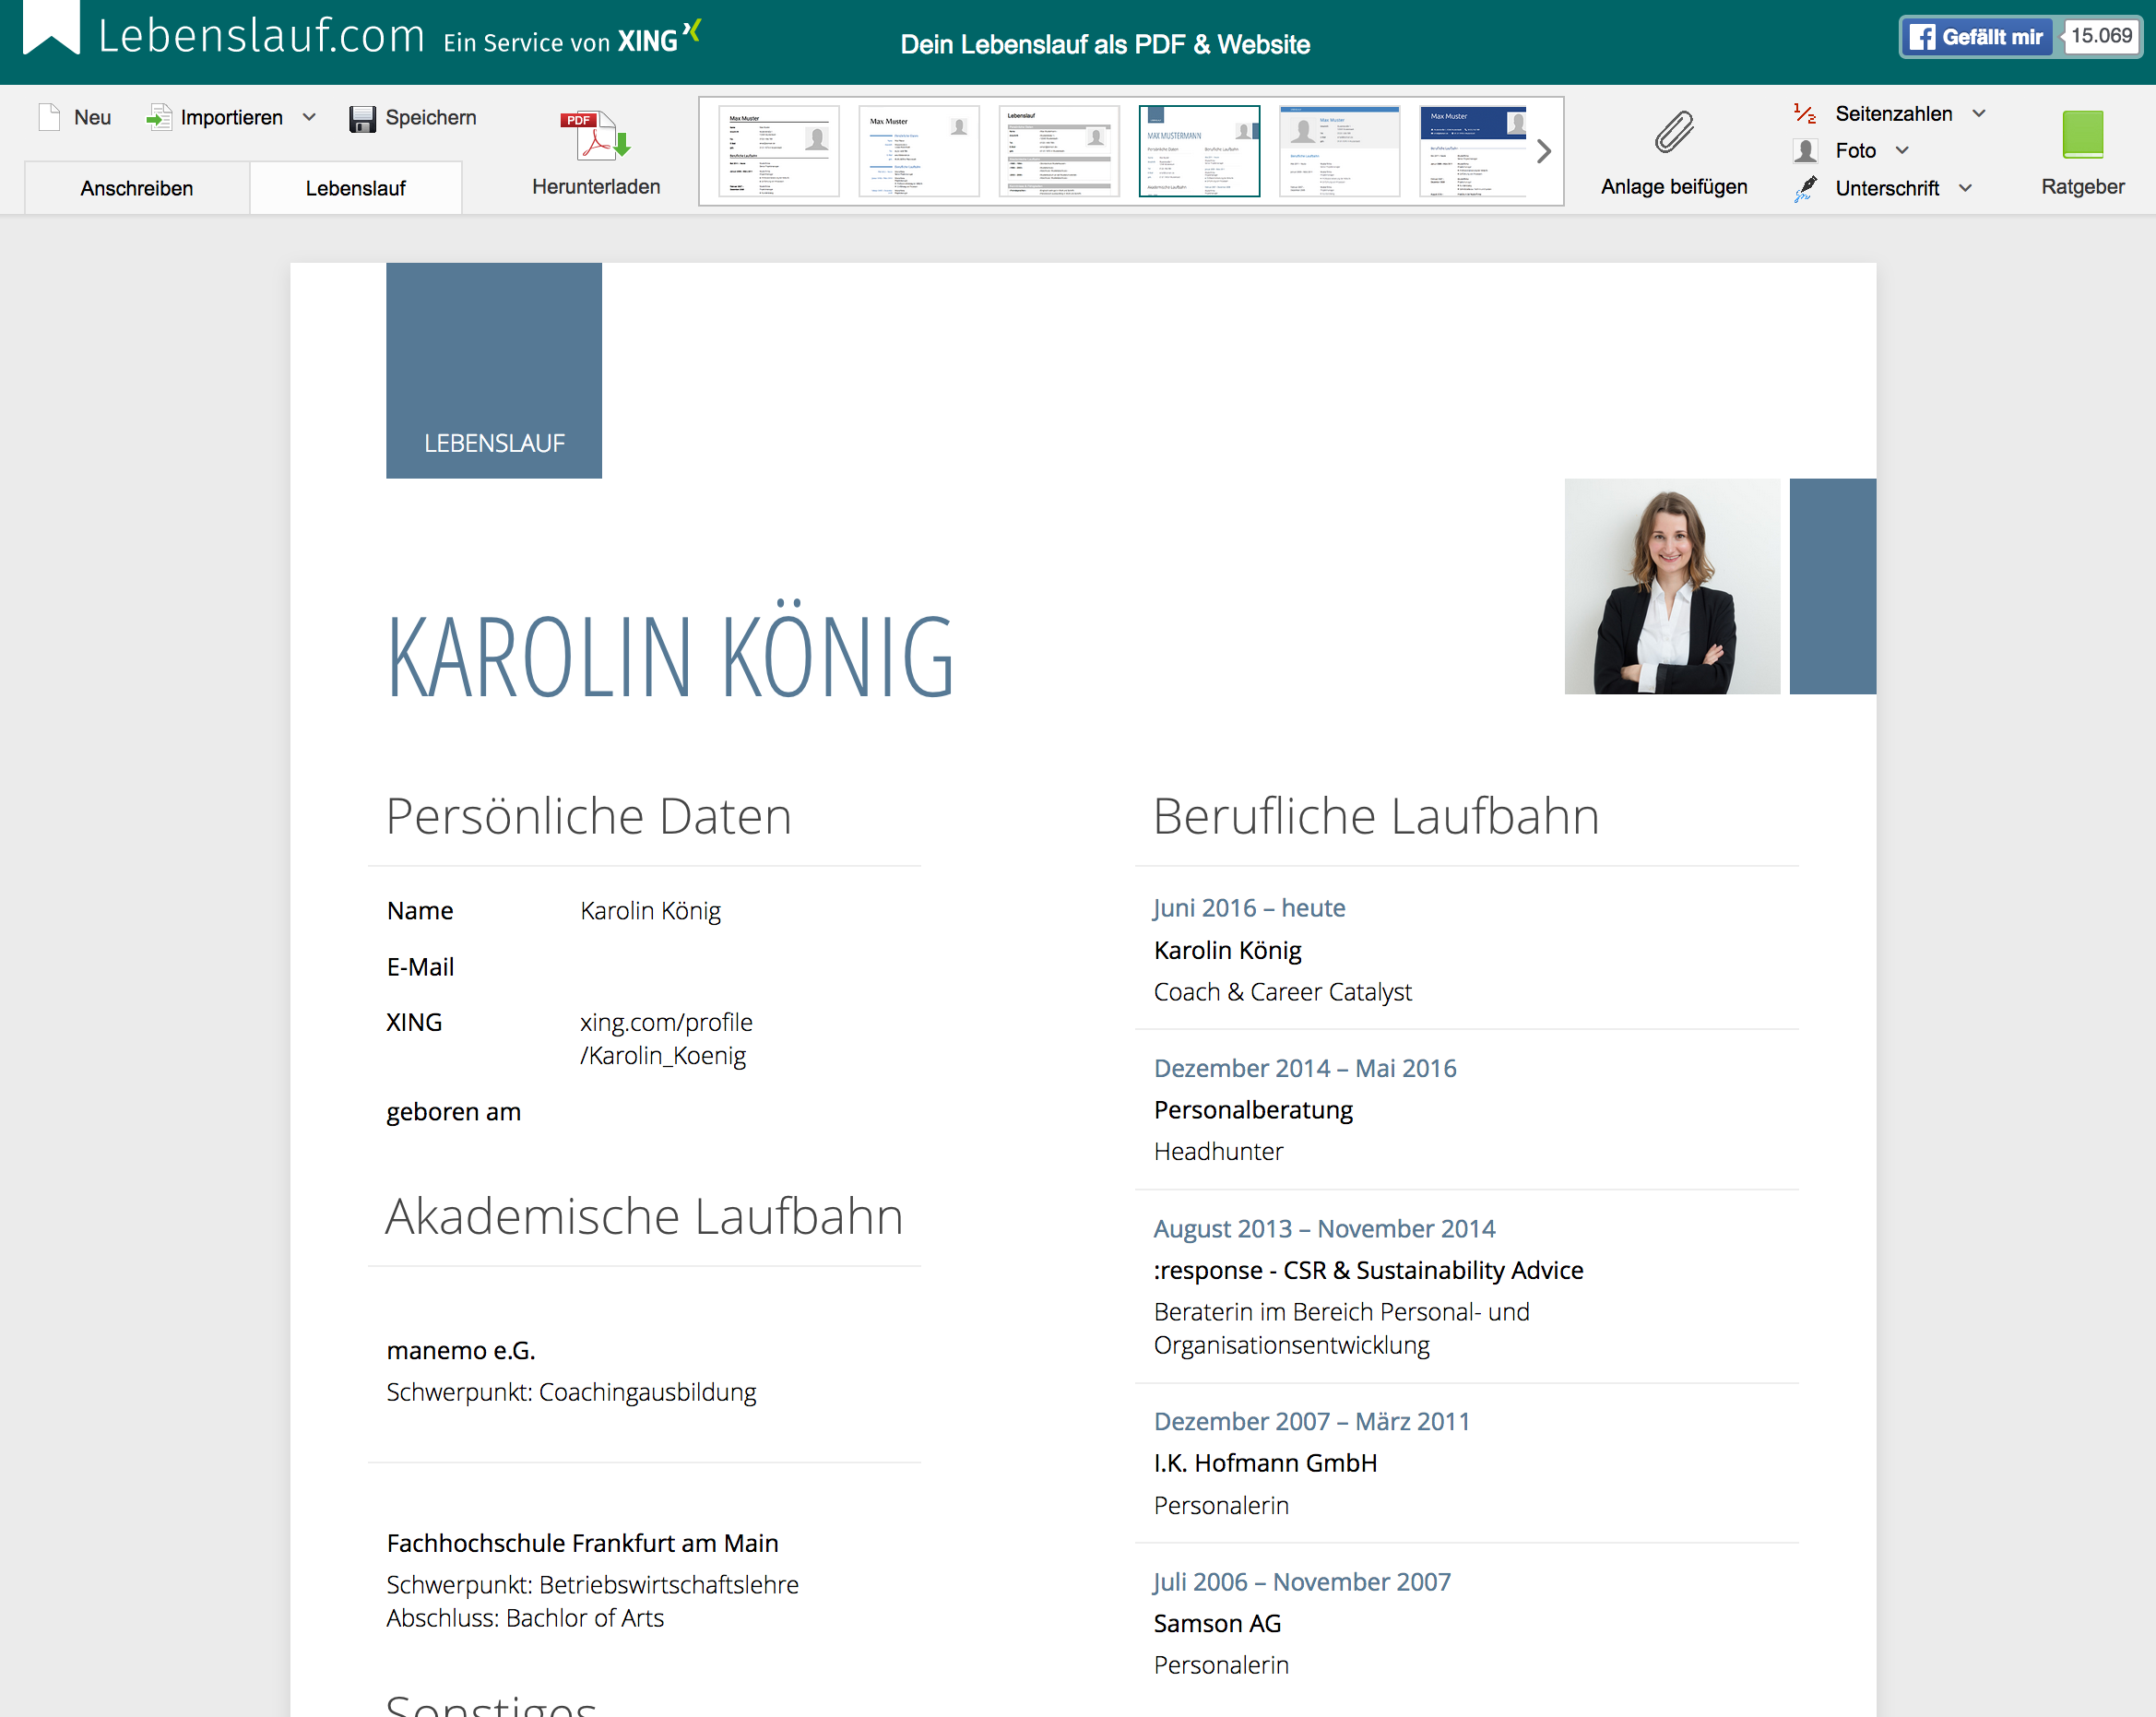Choose the dark blue header template thumbnail
The height and width of the screenshot is (1717, 2156).
click(1473, 151)
